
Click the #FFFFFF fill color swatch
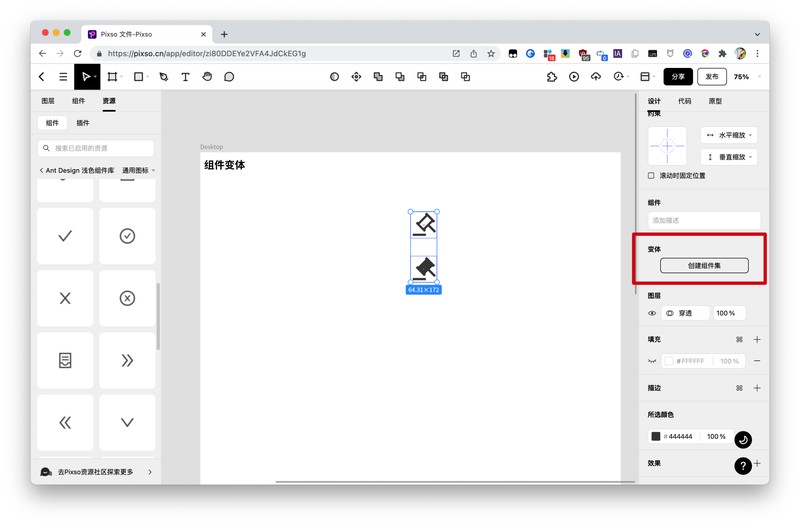point(669,361)
